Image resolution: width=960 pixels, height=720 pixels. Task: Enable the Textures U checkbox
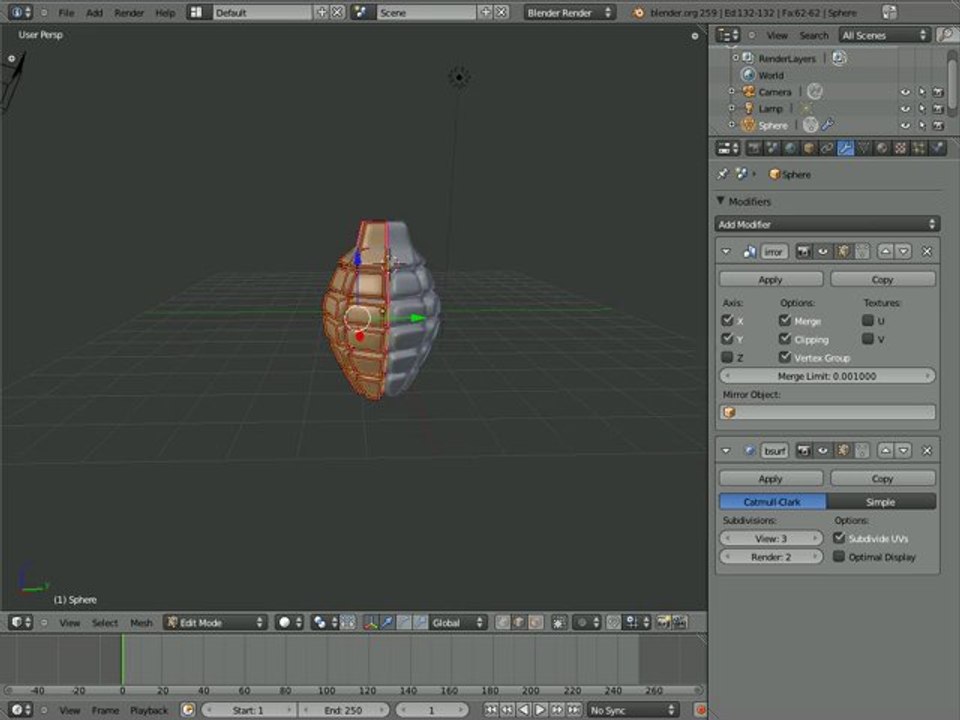click(868, 320)
